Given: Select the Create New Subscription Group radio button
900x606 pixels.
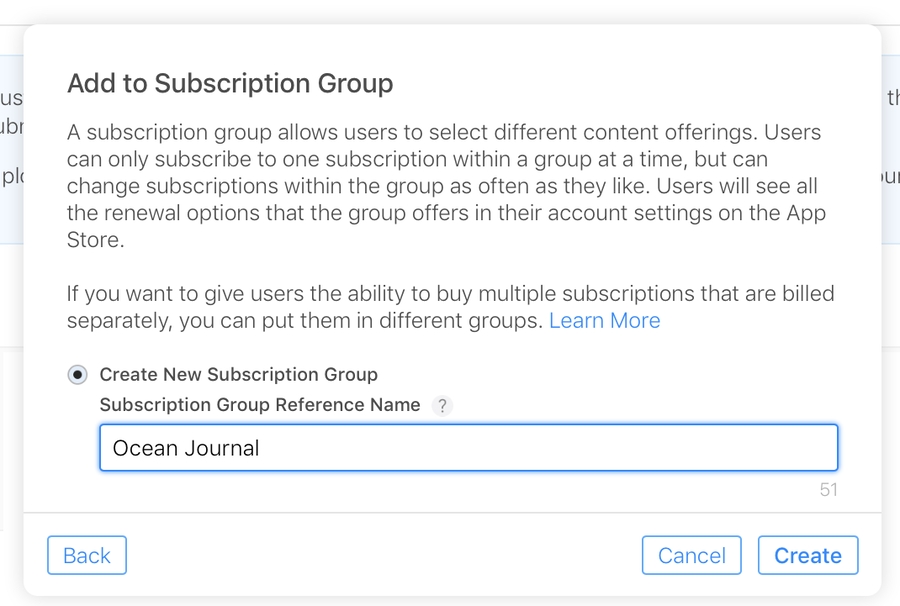Looking at the screenshot, I should tap(76, 374).
